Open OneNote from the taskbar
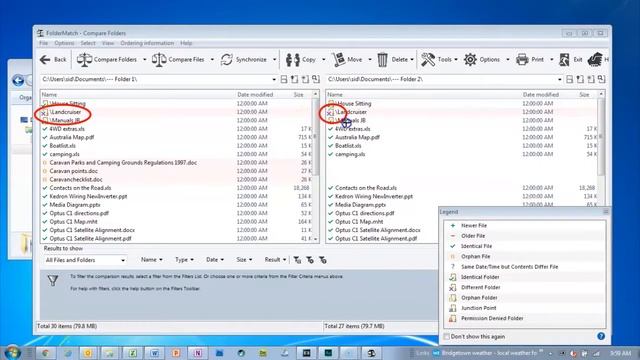This screenshot has width=640, height=360. click(198, 353)
